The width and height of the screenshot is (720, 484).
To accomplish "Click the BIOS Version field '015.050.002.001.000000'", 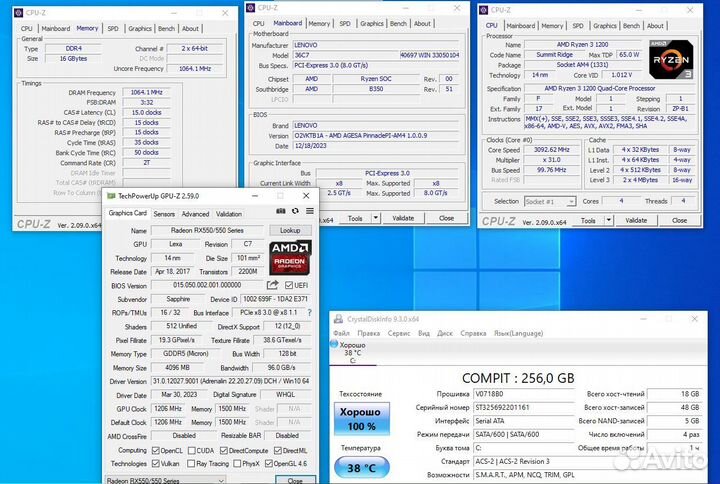I will tap(207, 285).
